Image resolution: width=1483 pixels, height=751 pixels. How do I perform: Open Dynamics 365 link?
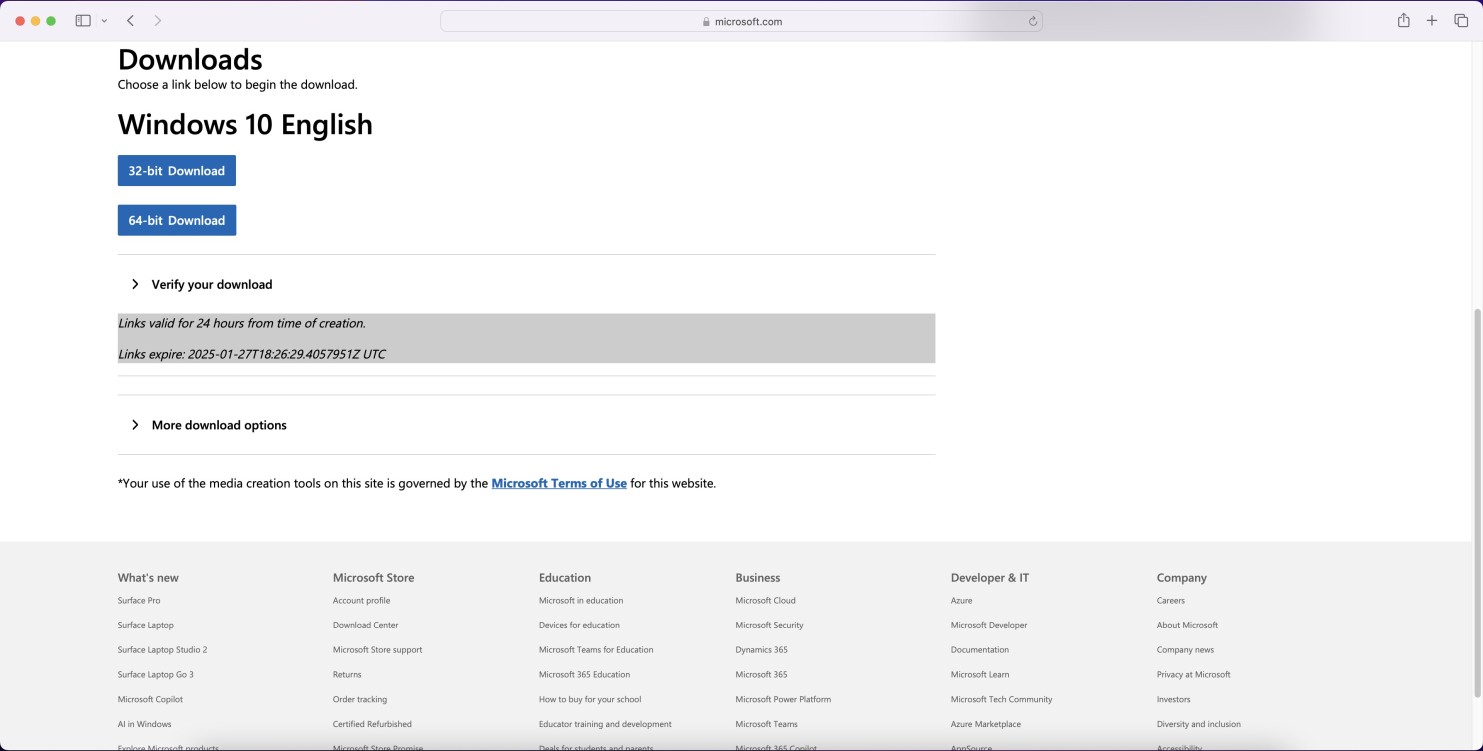click(762, 650)
